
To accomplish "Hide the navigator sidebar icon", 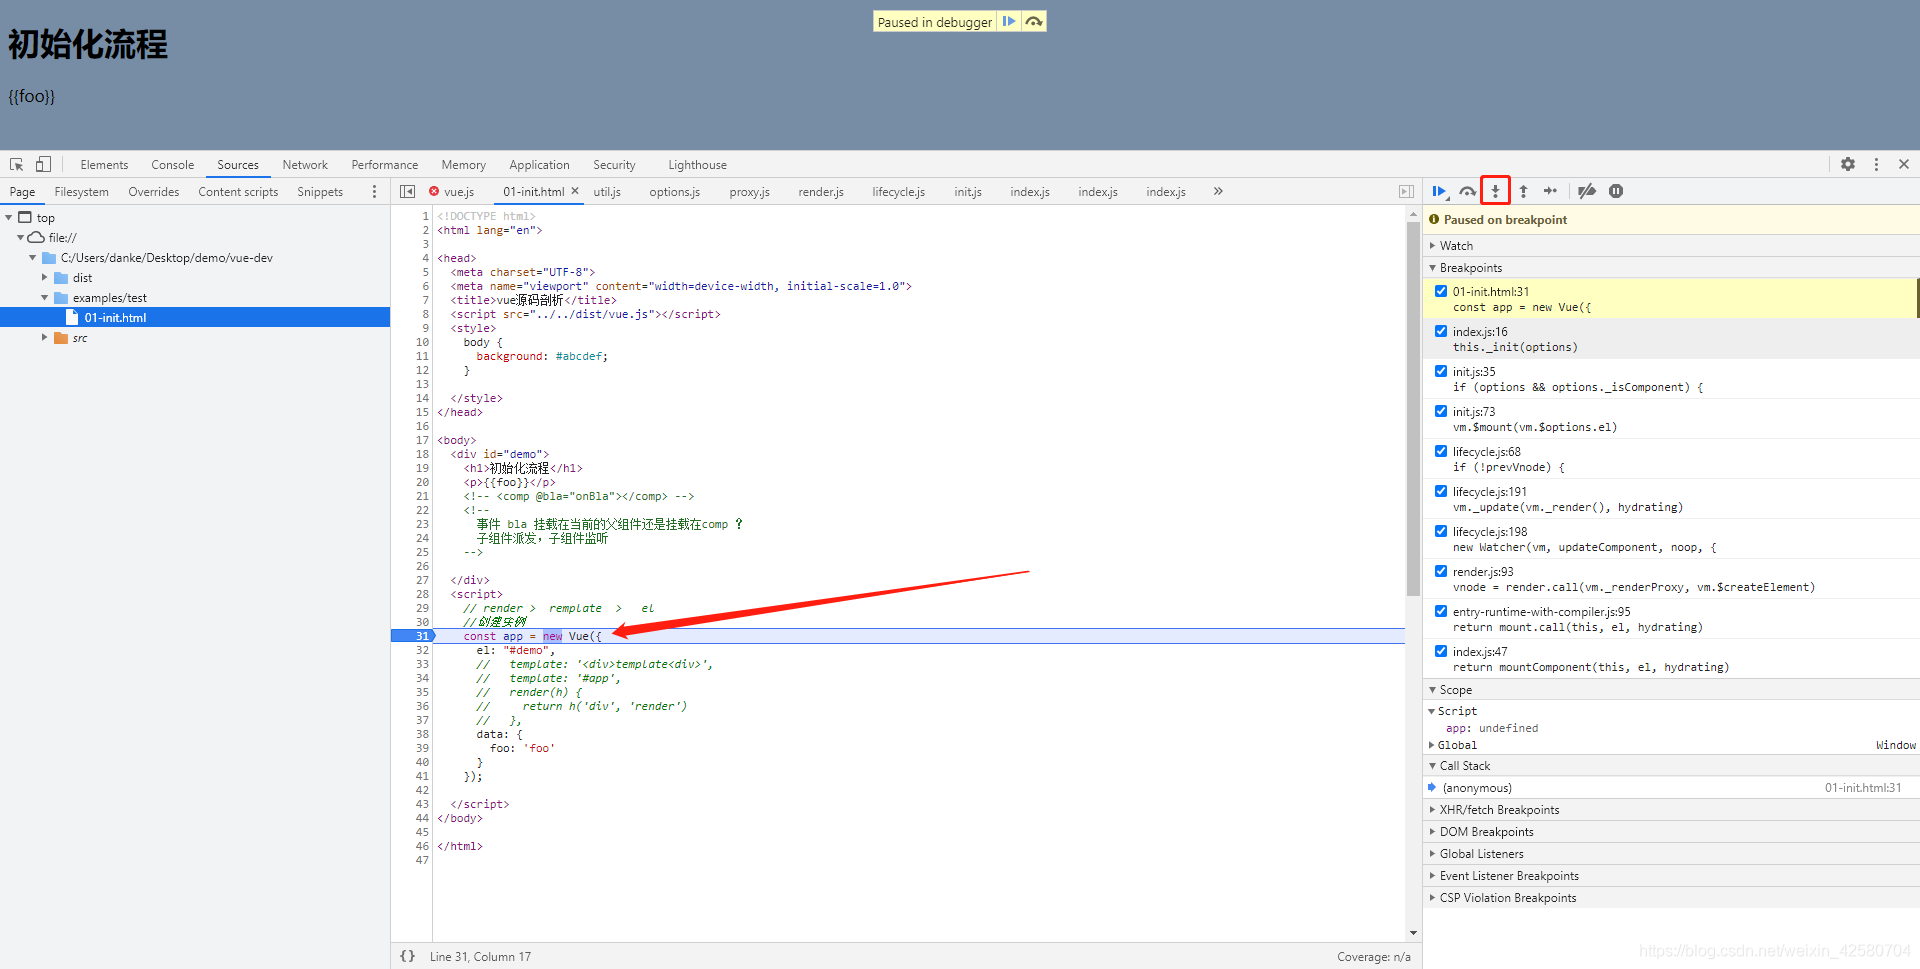I will [407, 191].
